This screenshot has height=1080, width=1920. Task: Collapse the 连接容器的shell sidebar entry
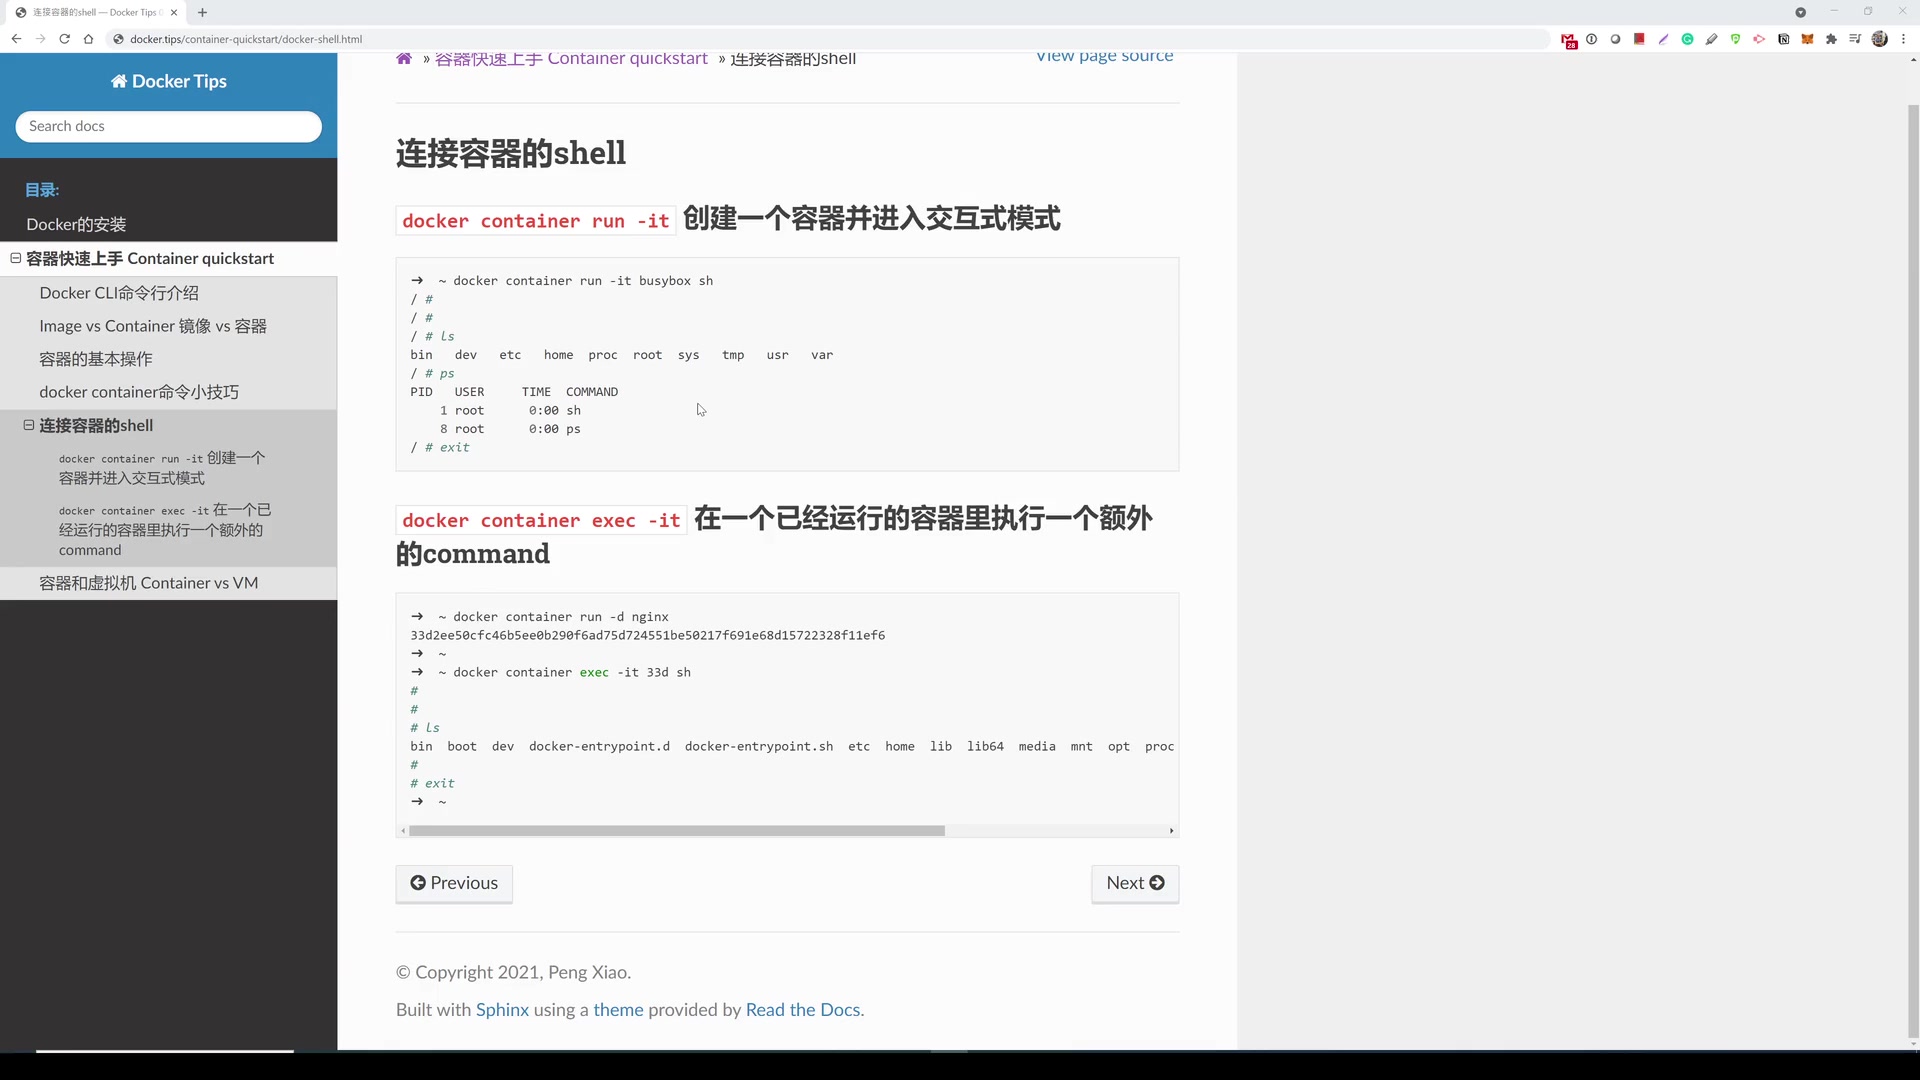(x=29, y=425)
